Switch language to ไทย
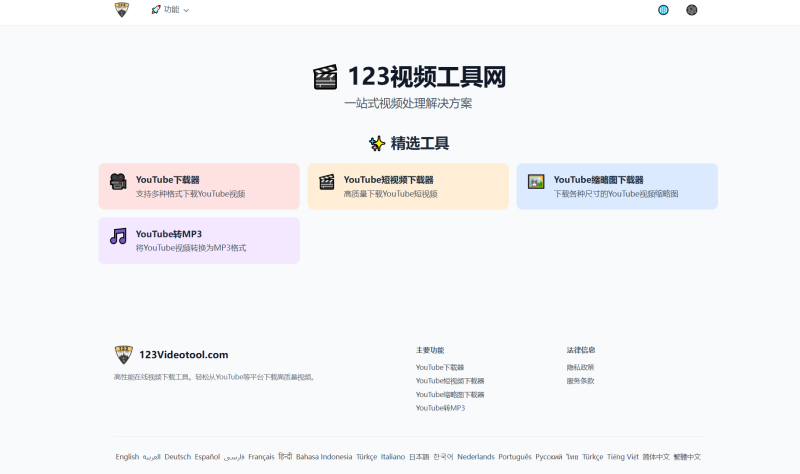 click(572, 457)
